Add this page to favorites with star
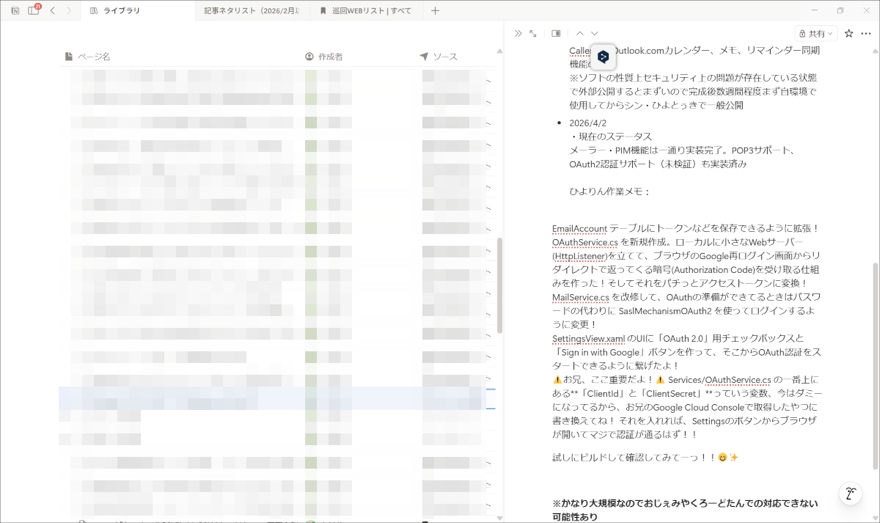The image size is (880, 523). click(x=849, y=34)
